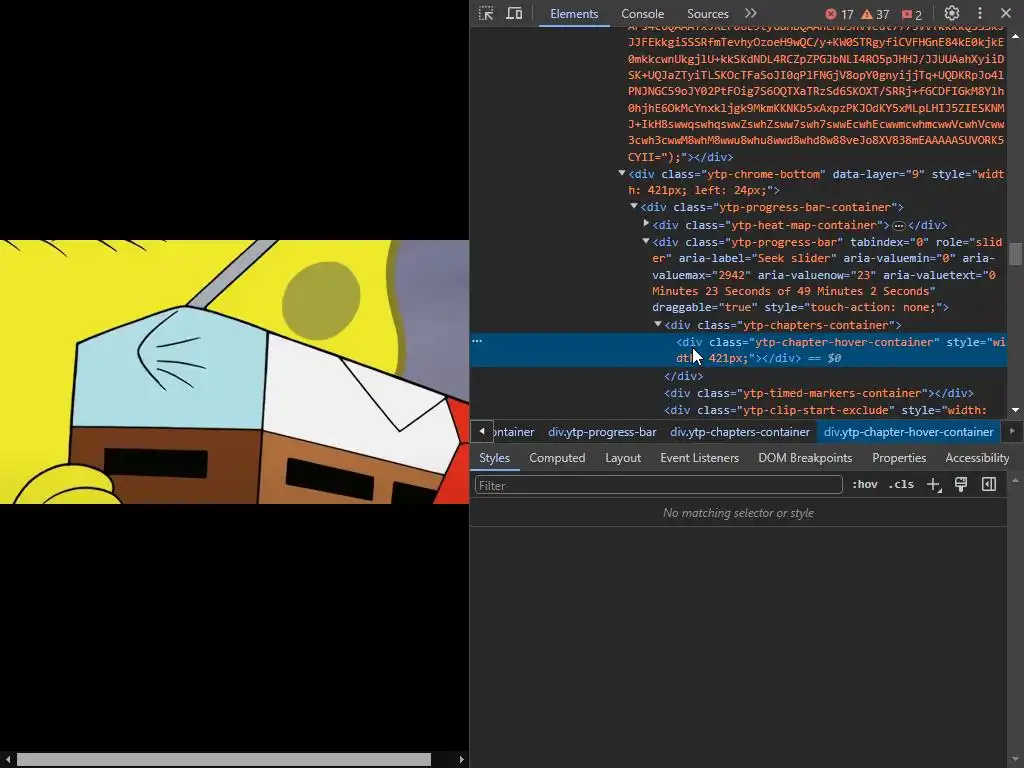The image size is (1024, 768).
Task: Collapse the ytp-chapters-container node
Action: coord(658,324)
